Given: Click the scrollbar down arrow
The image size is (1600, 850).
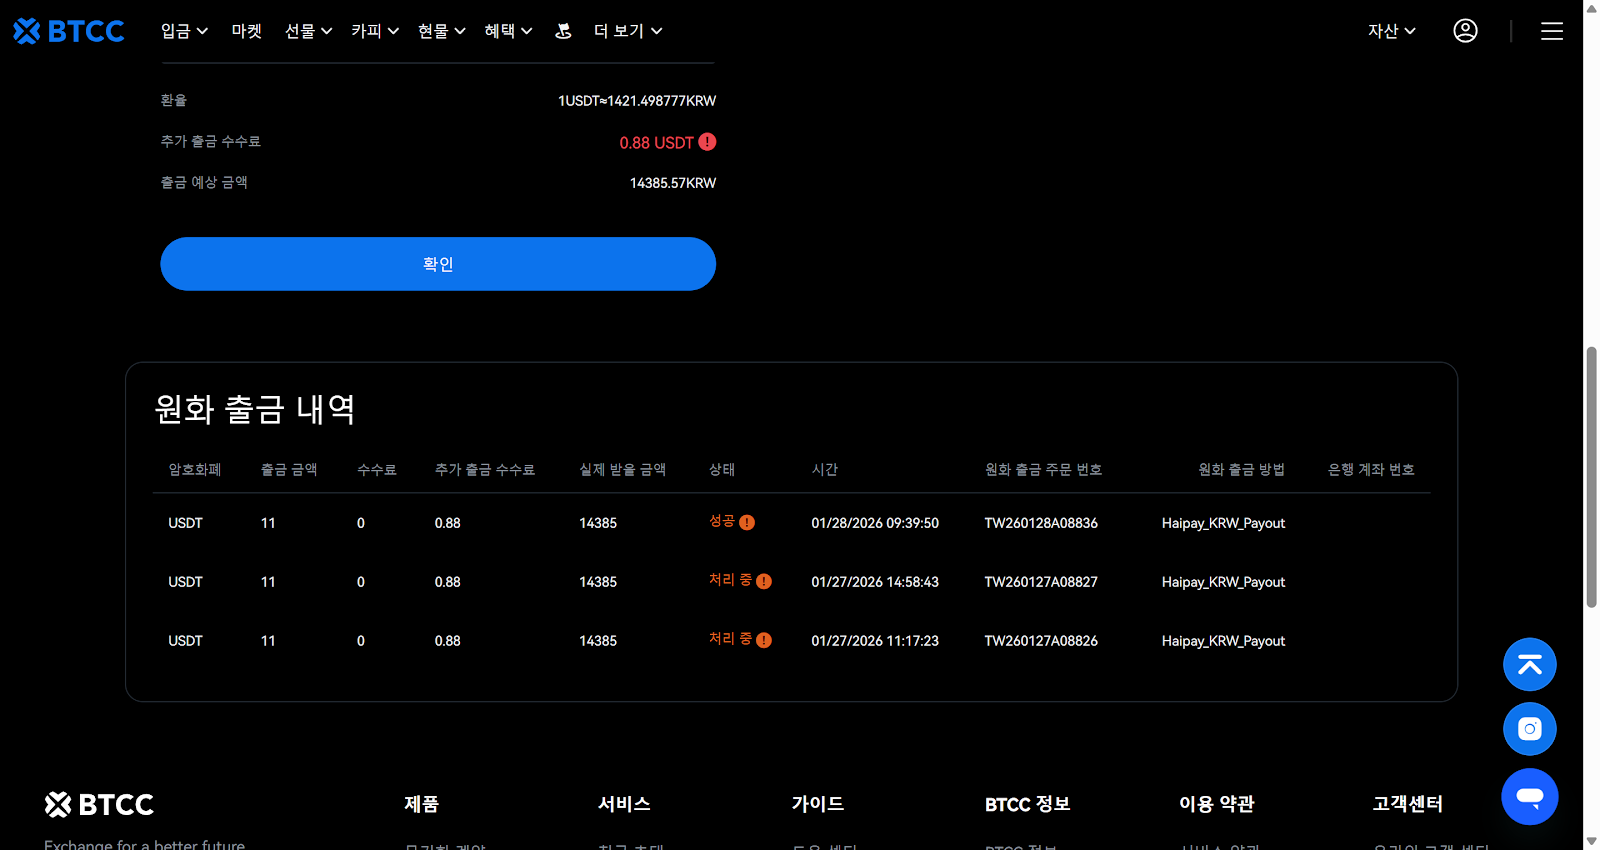Looking at the screenshot, I should [1591, 842].
